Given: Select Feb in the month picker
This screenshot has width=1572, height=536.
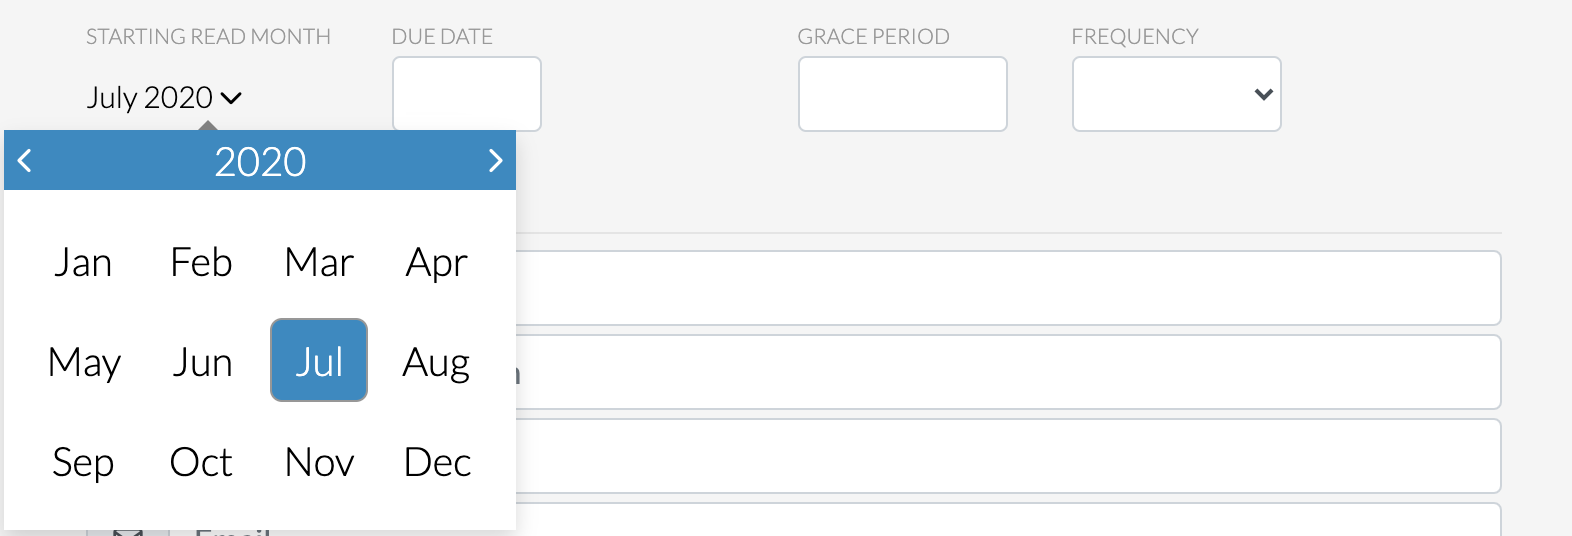Looking at the screenshot, I should pyautogui.click(x=201, y=262).
